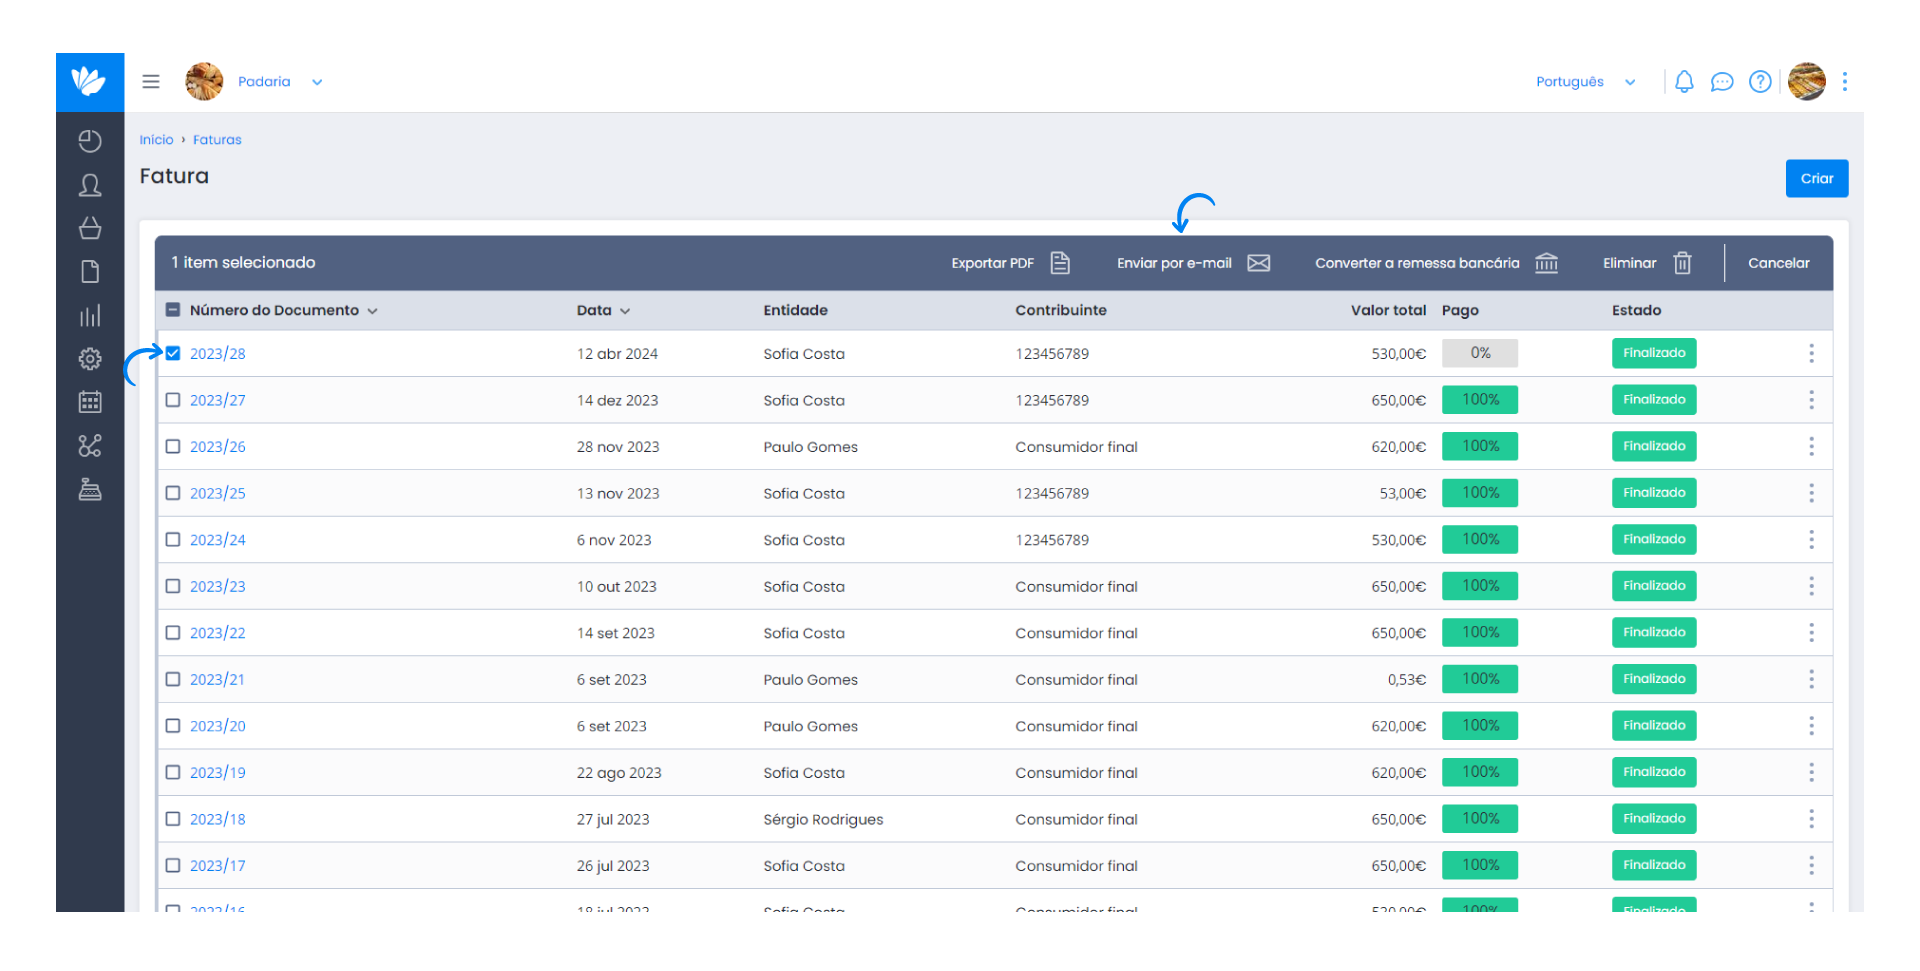This screenshot has height=971, width=1920.
Task: Open row actions for invoice 2023/22
Action: click(x=1811, y=633)
